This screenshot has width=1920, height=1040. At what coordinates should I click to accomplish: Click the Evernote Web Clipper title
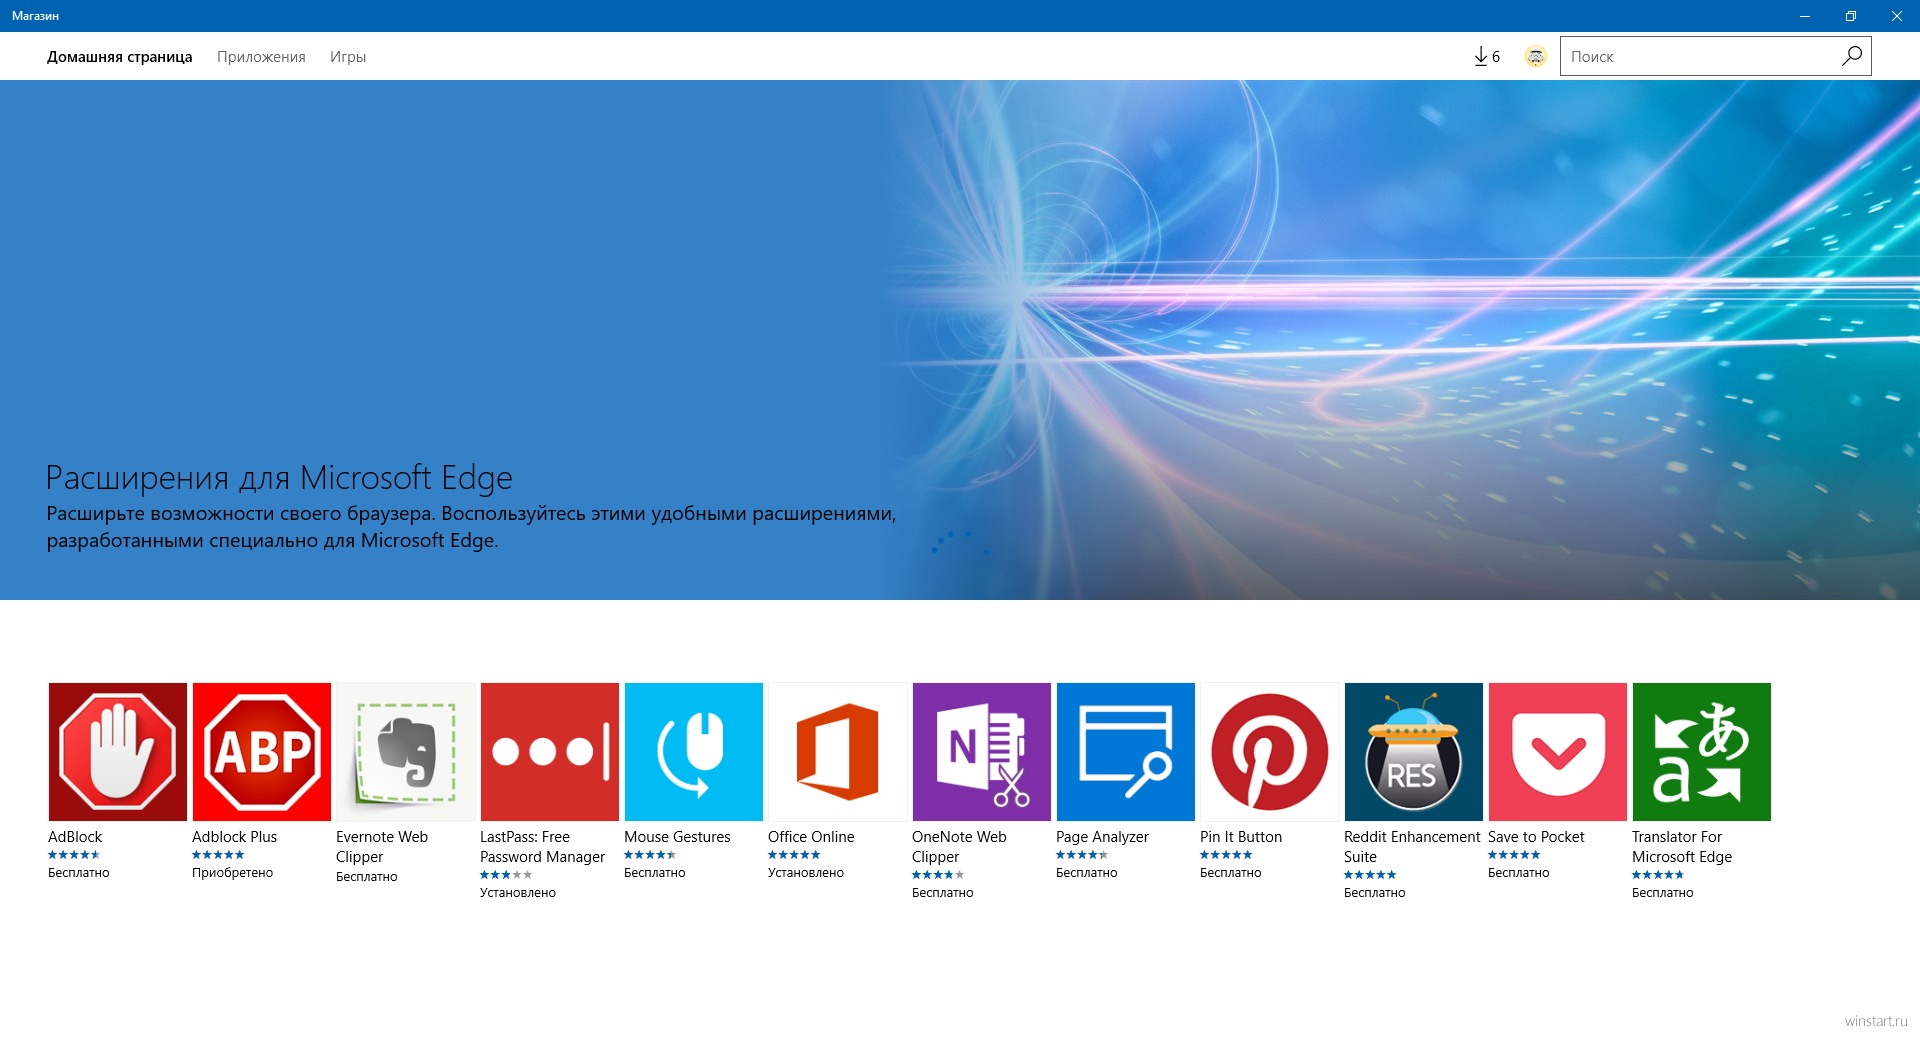pyautogui.click(x=382, y=847)
